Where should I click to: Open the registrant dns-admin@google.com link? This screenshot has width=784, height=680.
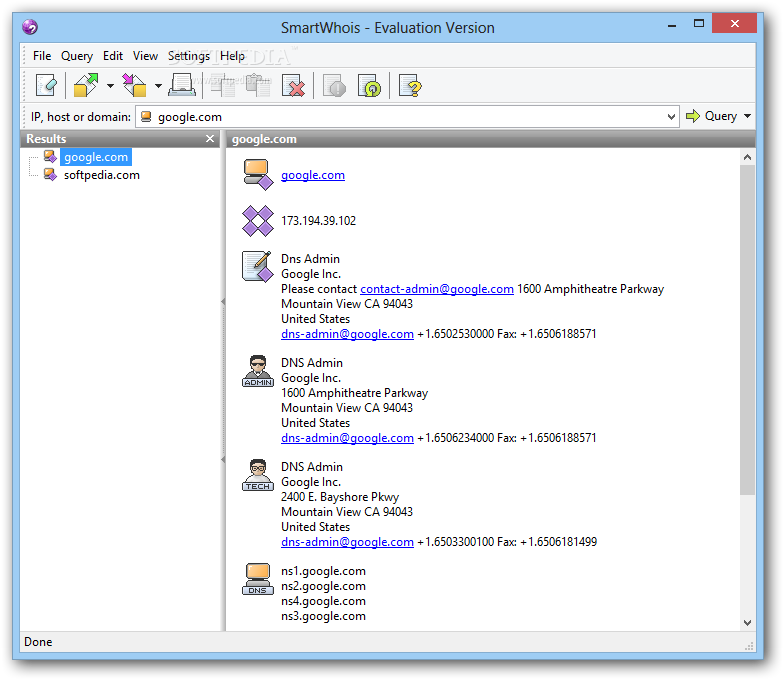coord(348,334)
